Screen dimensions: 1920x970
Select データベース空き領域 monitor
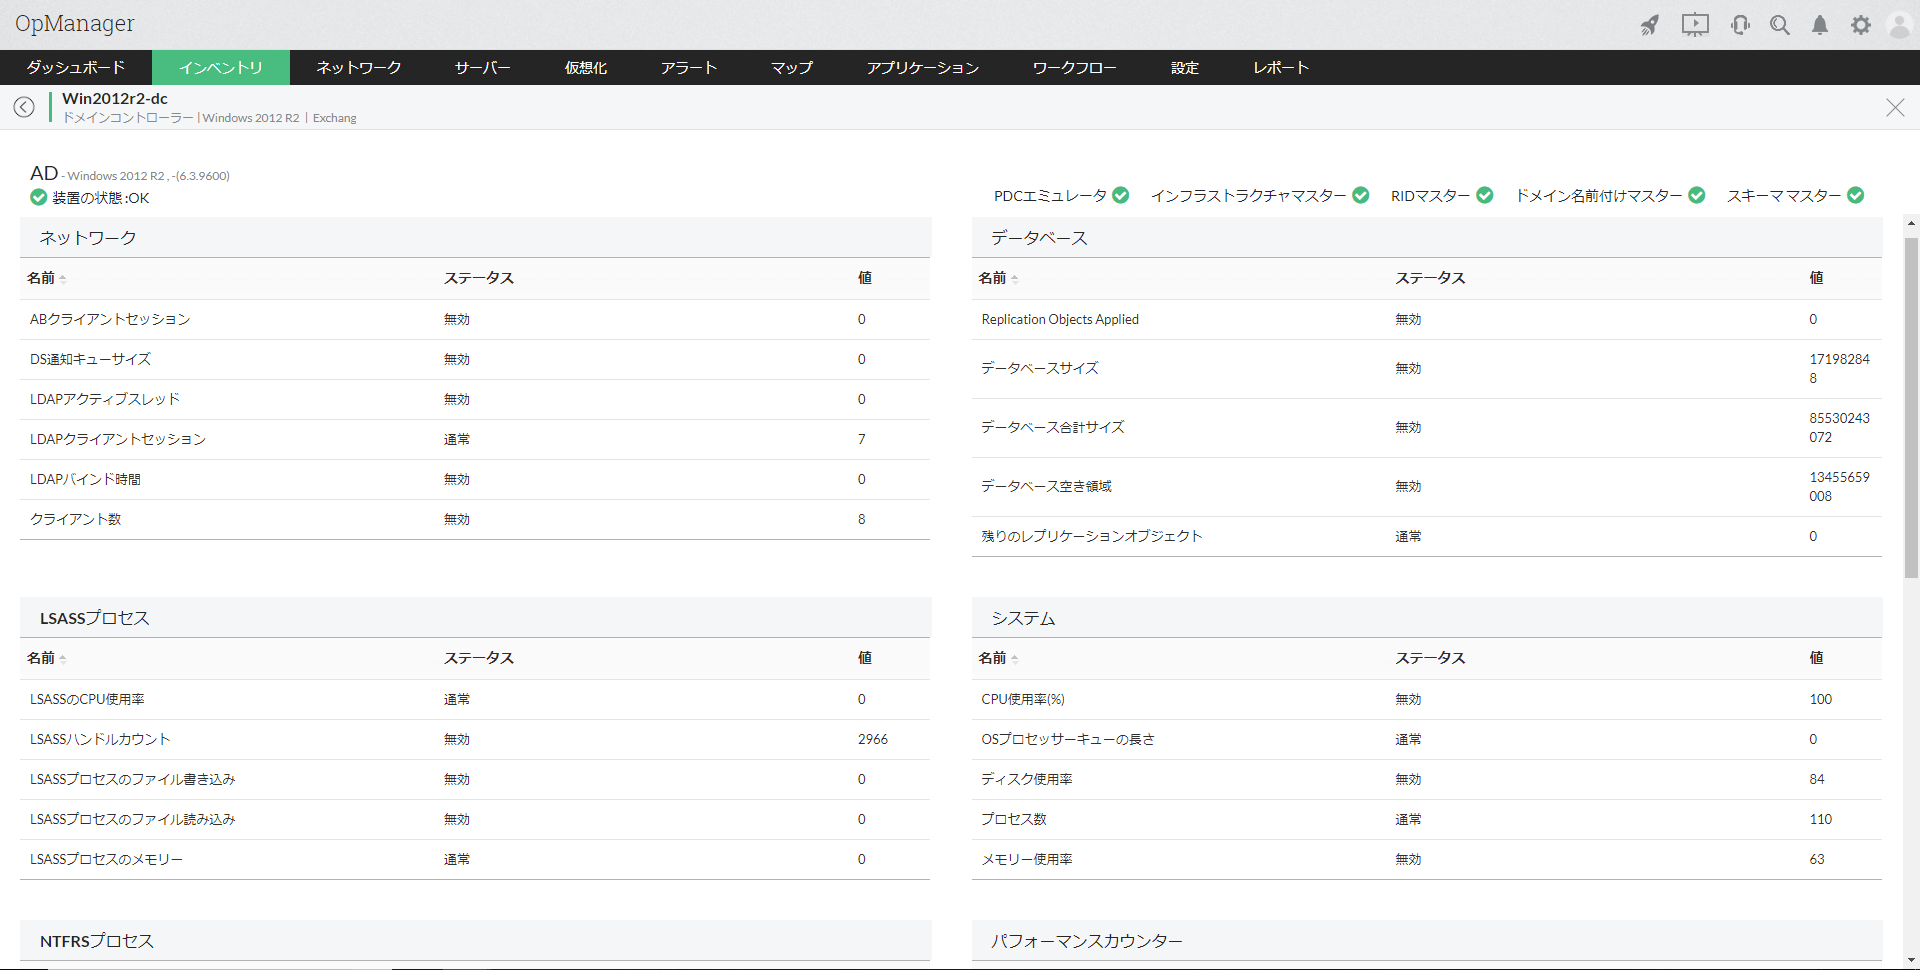coord(1047,486)
